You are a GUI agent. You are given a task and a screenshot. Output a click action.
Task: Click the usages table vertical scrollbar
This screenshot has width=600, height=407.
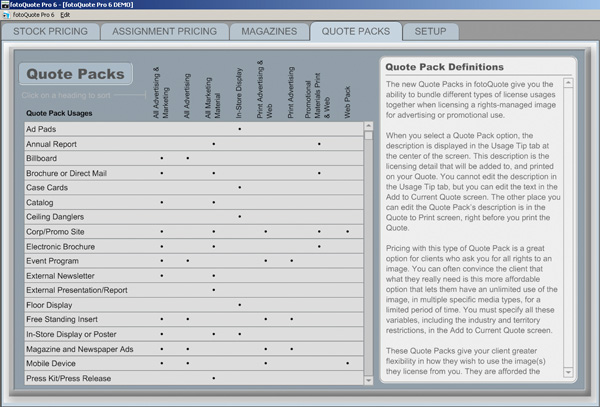pos(368,250)
